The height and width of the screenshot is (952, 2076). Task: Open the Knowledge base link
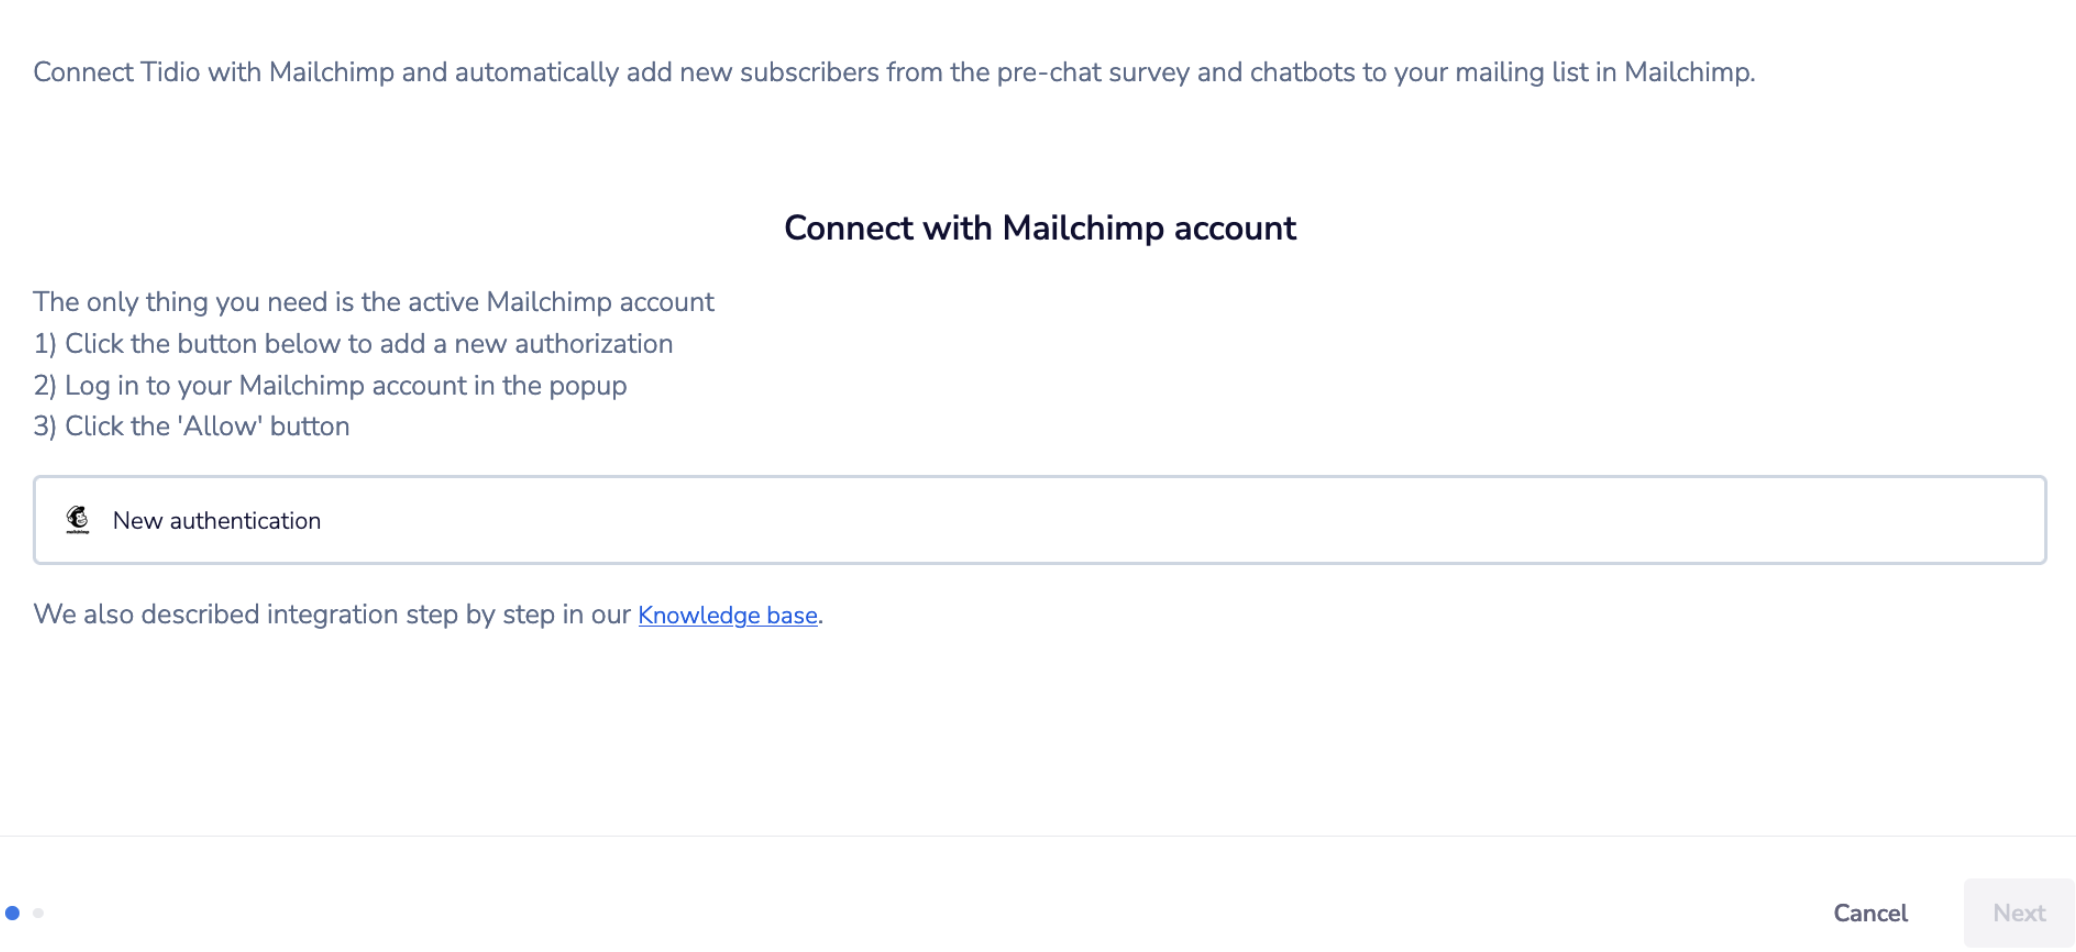click(728, 615)
